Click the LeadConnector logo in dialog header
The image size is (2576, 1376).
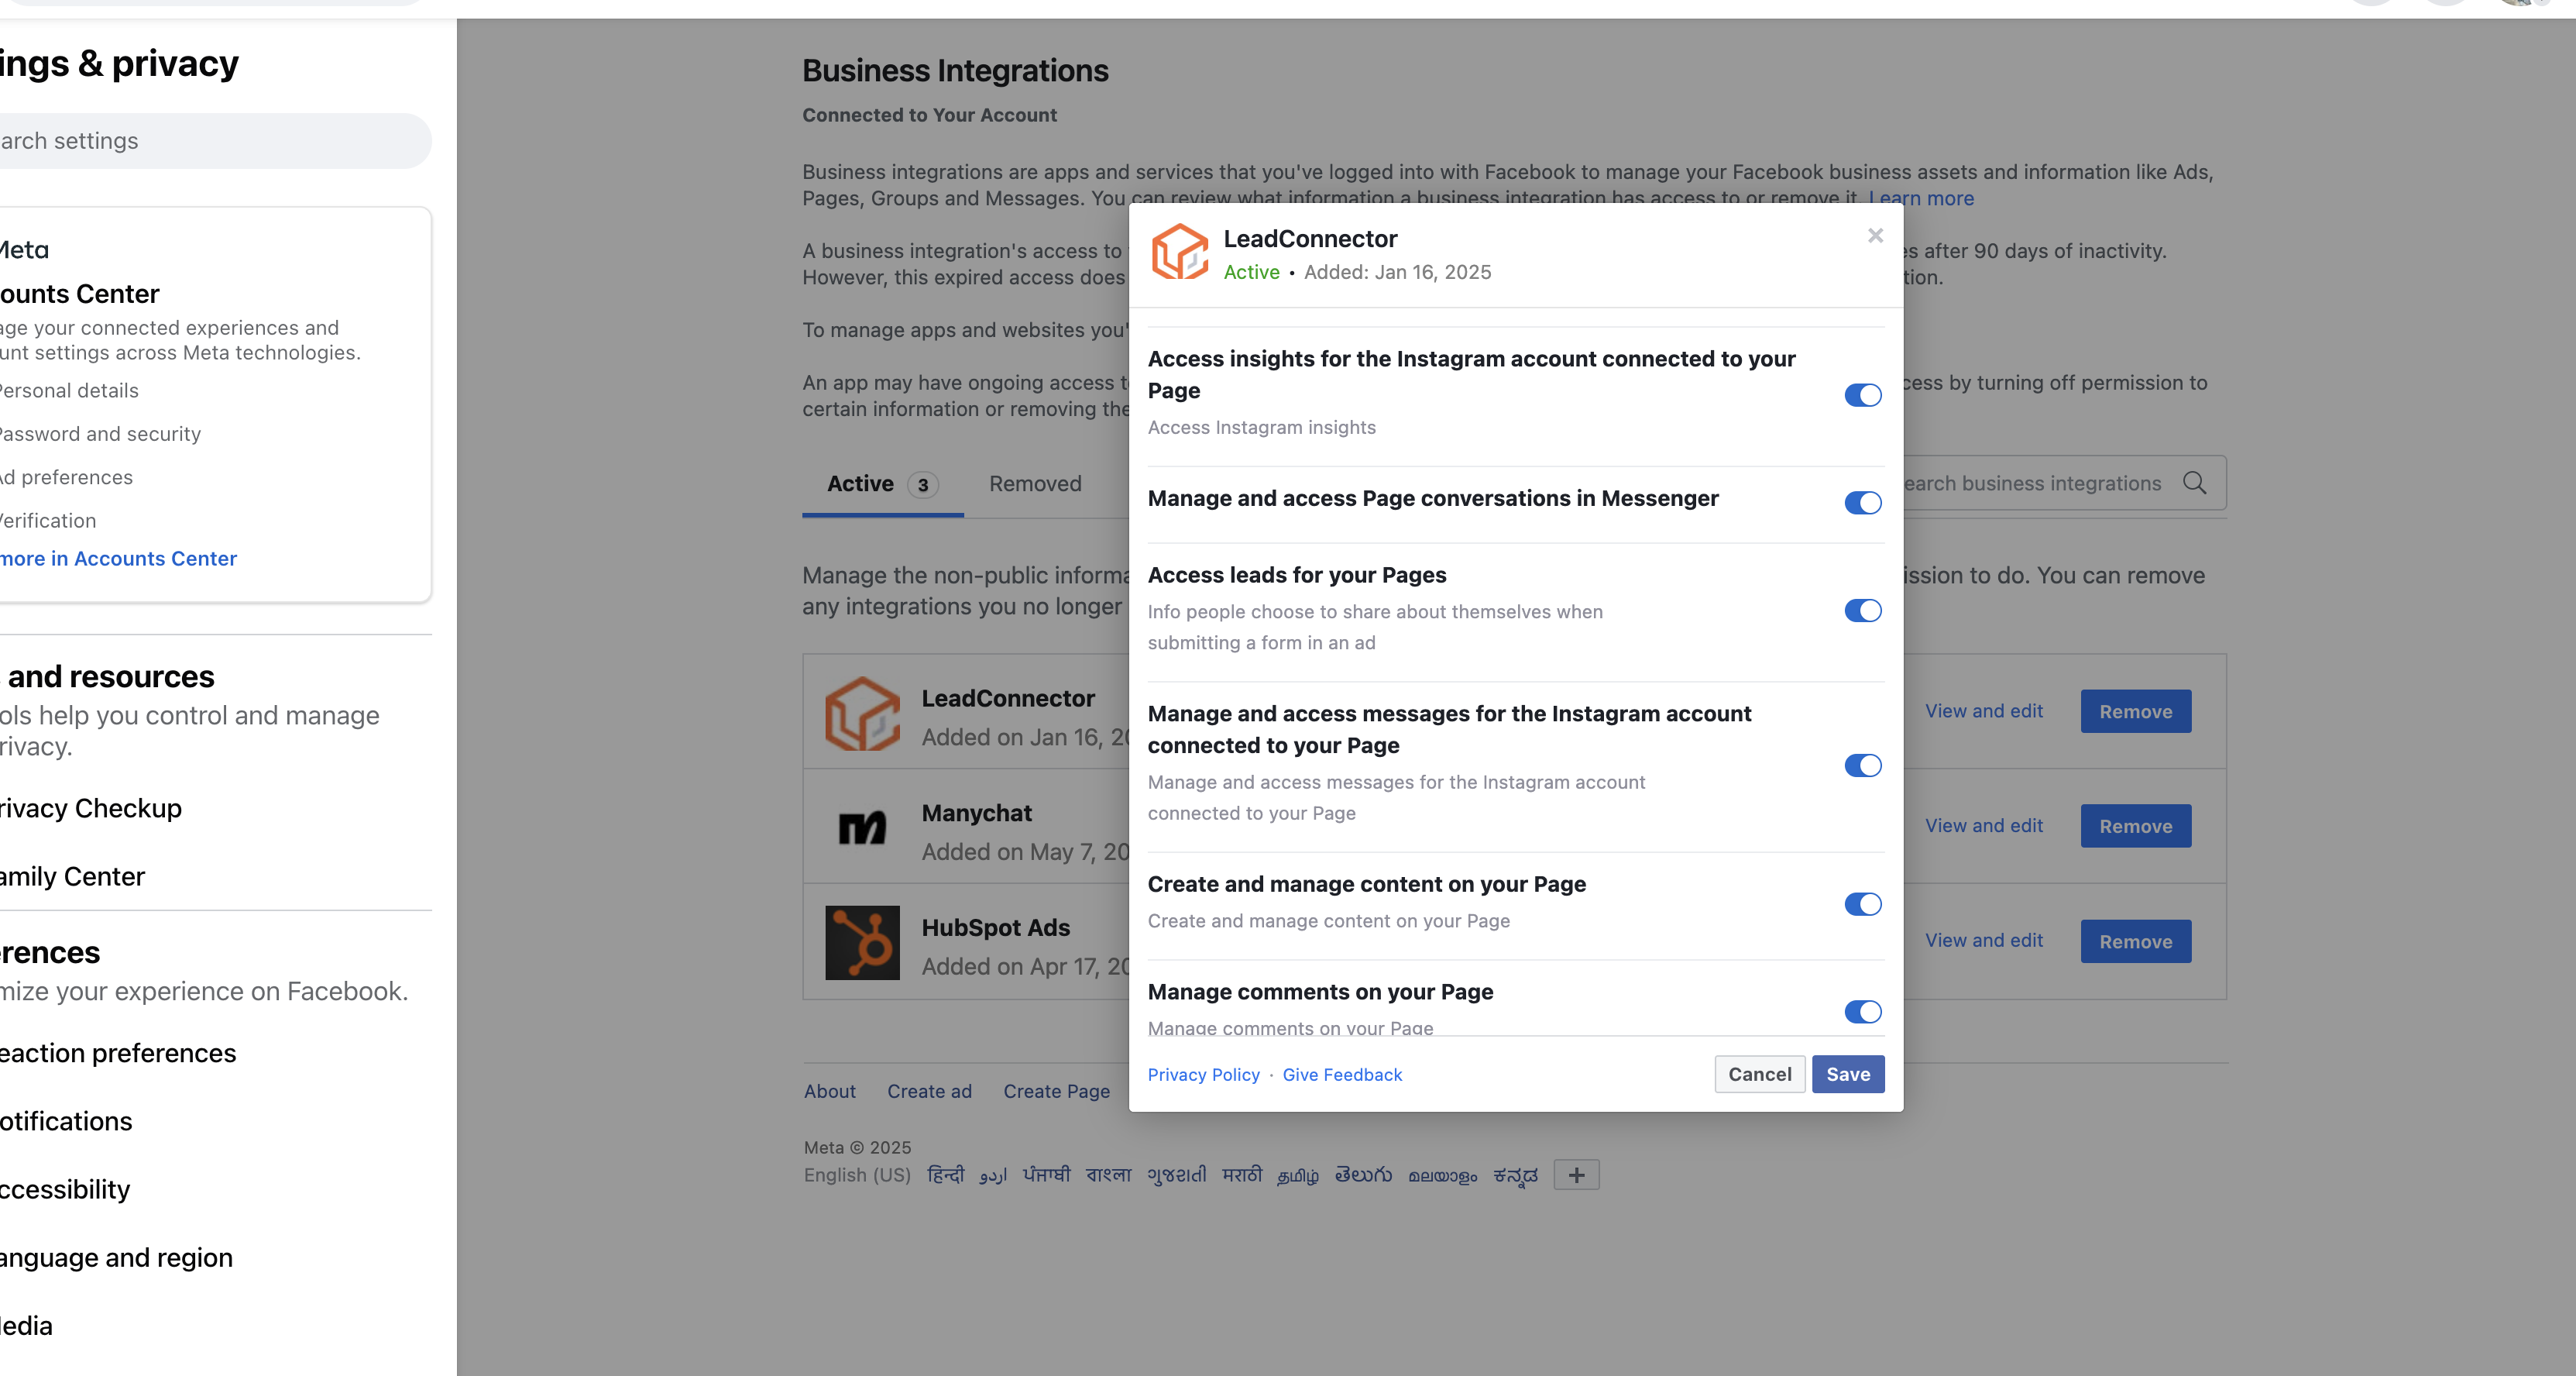tap(1180, 252)
